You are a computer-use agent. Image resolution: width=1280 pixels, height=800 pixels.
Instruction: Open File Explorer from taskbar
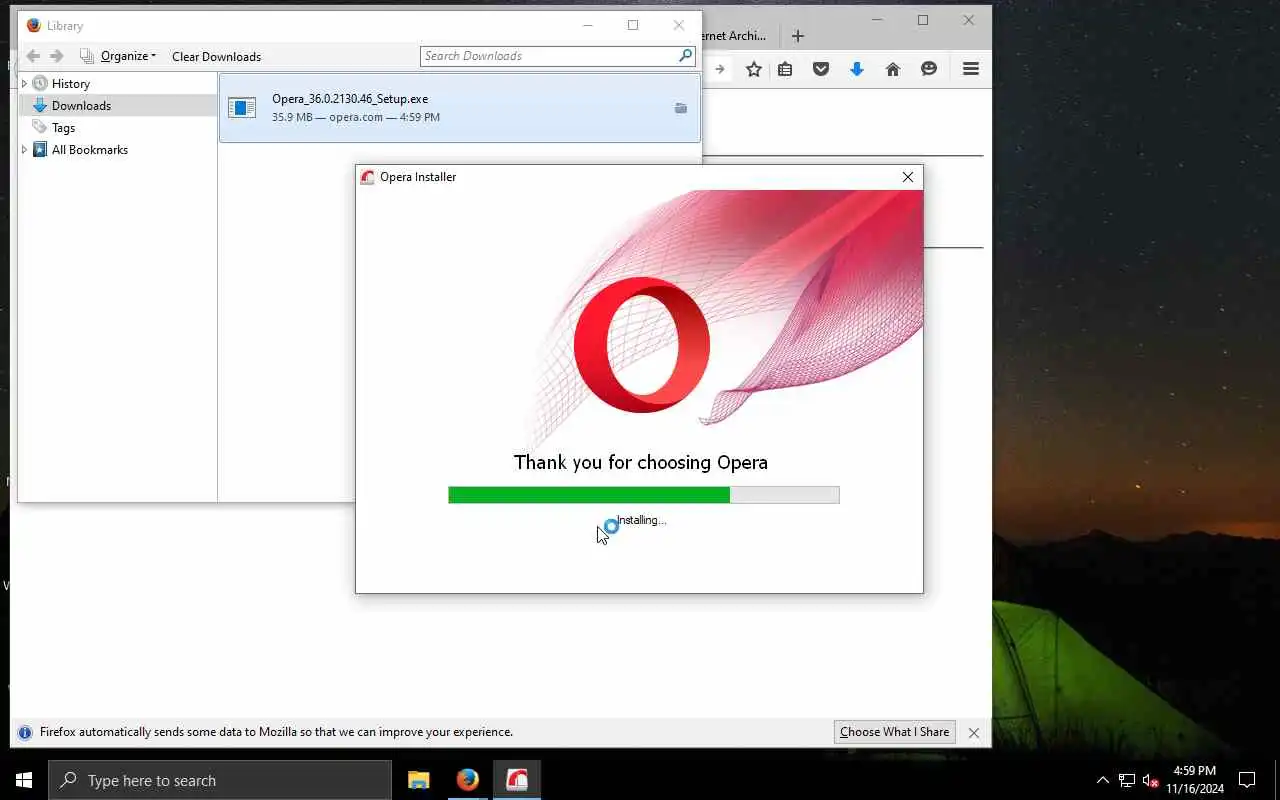tap(418, 780)
